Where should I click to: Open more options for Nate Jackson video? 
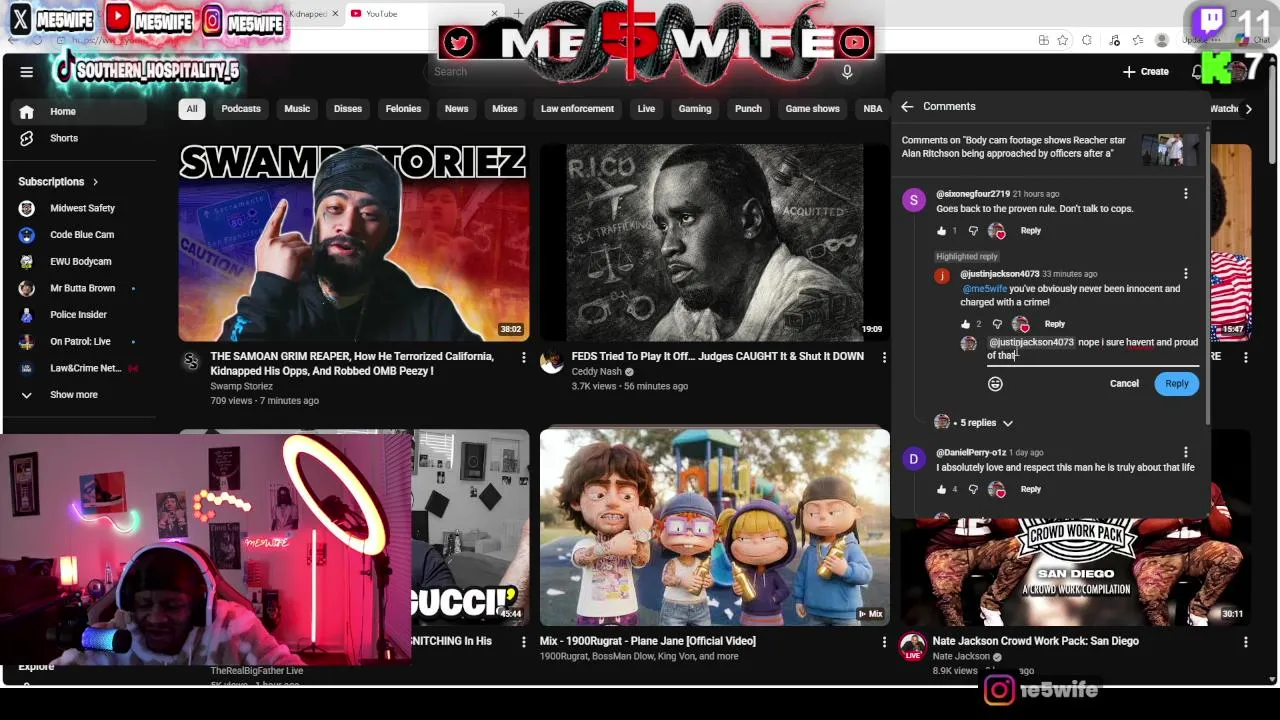[x=1245, y=642]
